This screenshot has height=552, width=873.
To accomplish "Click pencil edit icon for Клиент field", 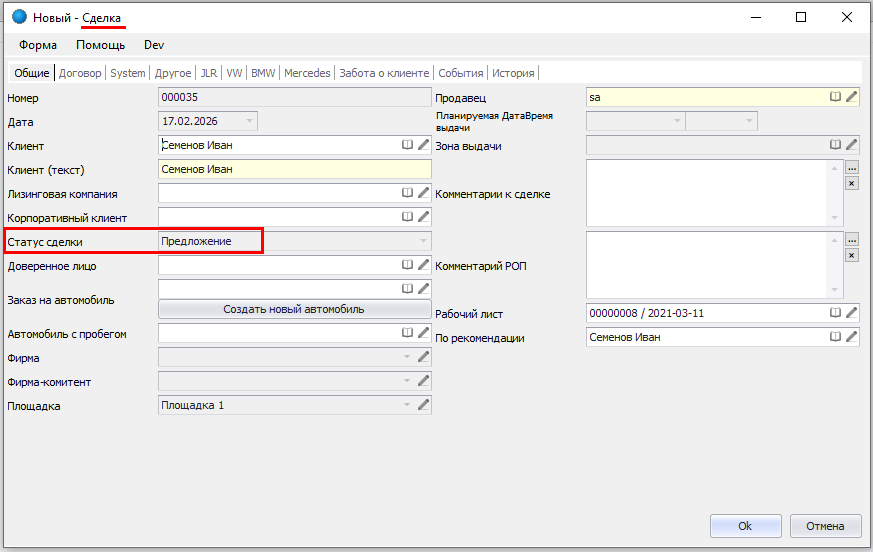I will click(x=423, y=145).
